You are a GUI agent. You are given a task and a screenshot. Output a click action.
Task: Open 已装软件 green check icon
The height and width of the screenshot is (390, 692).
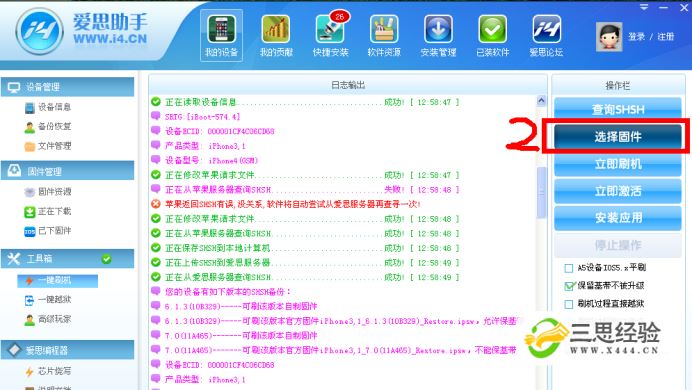(493, 36)
